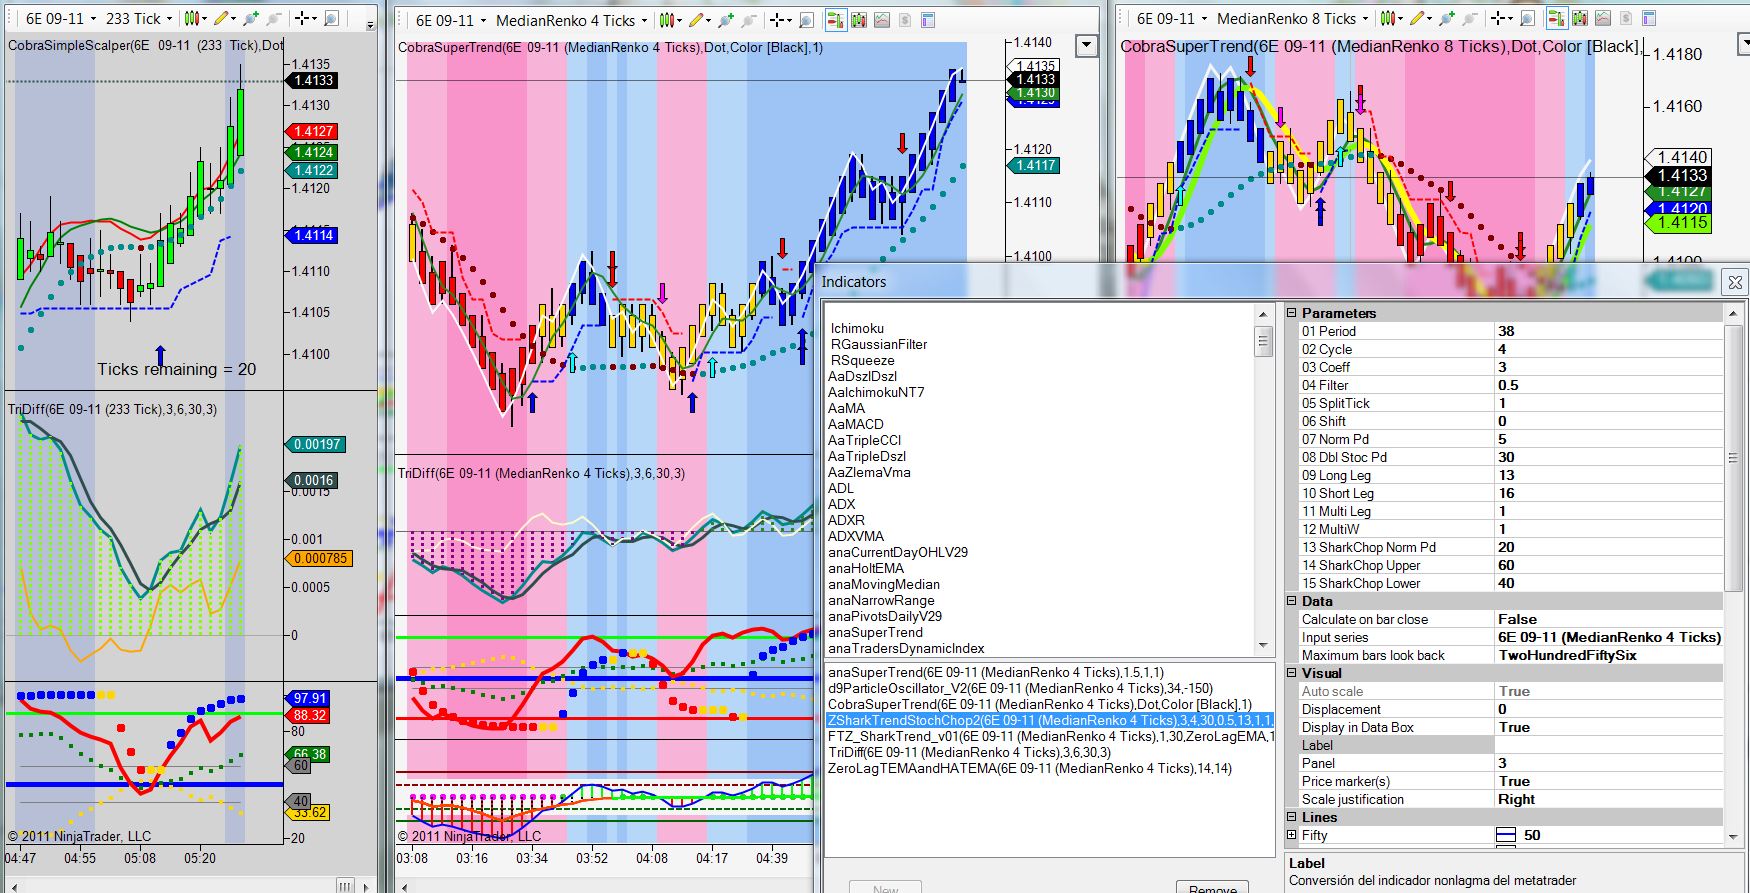The width and height of the screenshot is (1750, 893).
Task: Collapse the Lines property section
Action: pos(1291,817)
